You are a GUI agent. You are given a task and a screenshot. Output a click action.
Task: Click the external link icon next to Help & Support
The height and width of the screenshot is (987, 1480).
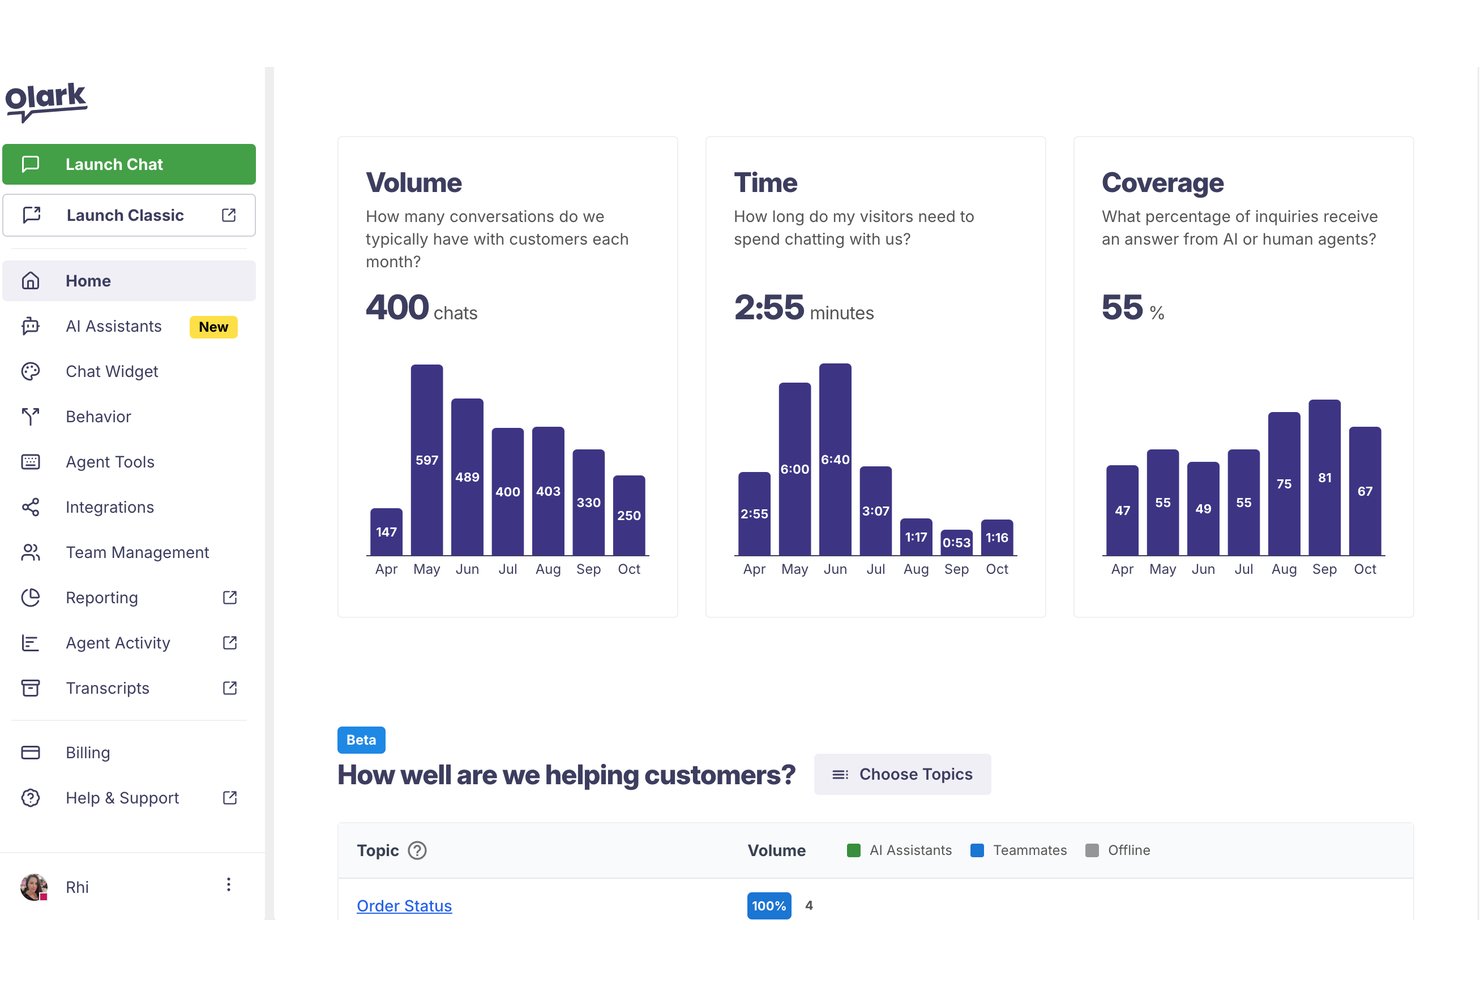[x=230, y=798]
